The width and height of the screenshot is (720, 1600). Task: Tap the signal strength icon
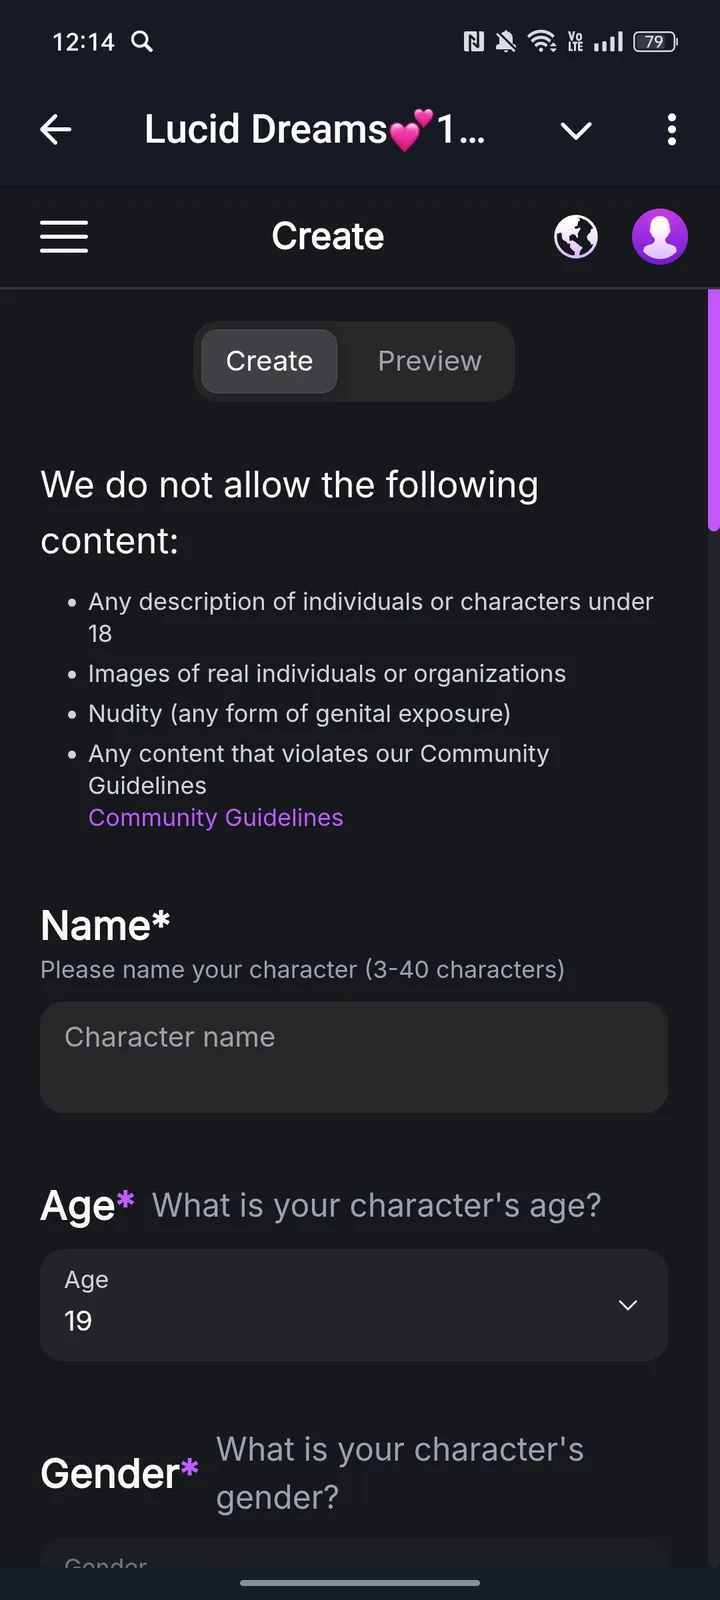[608, 41]
